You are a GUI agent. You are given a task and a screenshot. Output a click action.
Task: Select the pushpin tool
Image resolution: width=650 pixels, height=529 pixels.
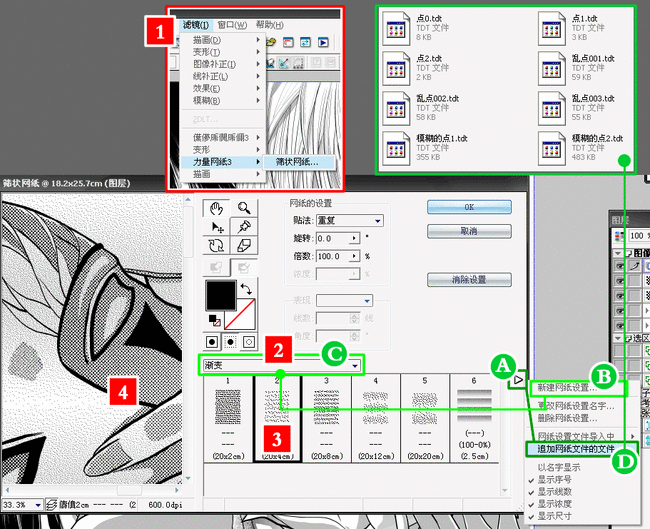coord(244,227)
